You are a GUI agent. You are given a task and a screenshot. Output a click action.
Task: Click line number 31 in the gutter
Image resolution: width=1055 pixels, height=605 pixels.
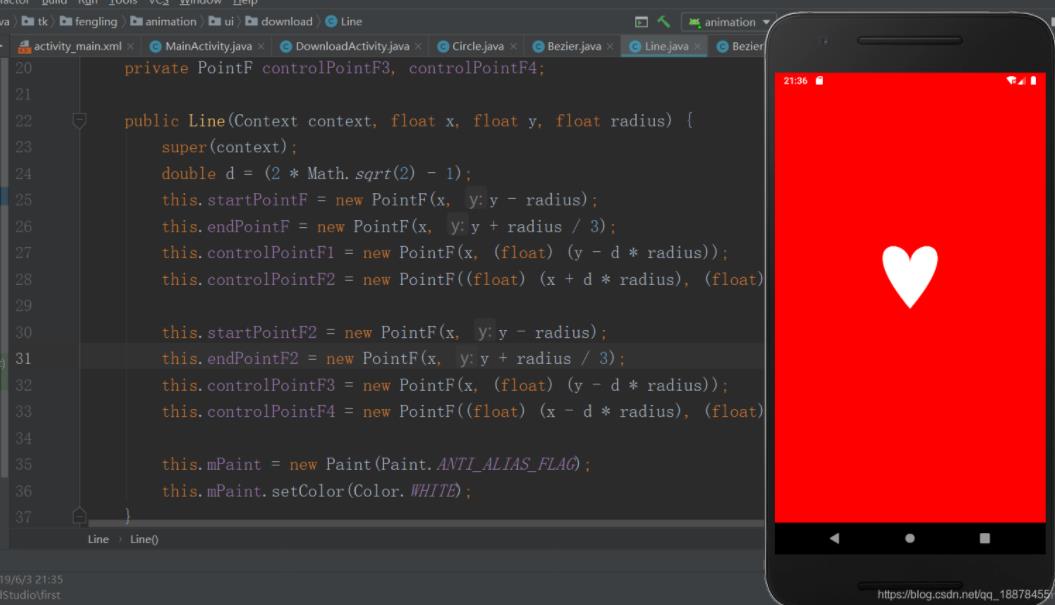tap(24, 358)
